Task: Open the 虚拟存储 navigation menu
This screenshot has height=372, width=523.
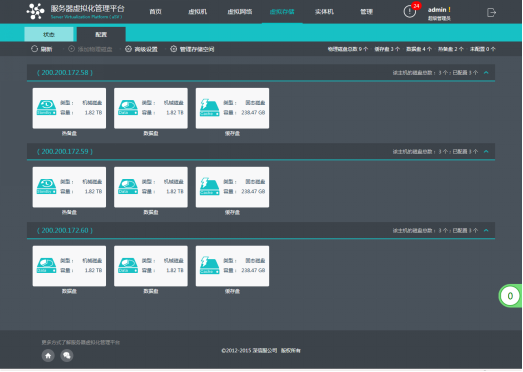Action: pyautogui.click(x=282, y=12)
